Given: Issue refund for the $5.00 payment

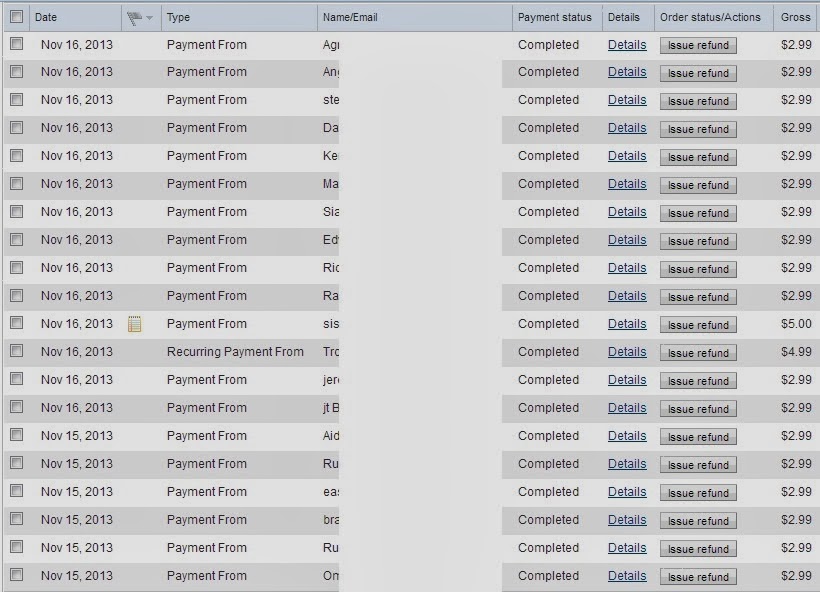Looking at the screenshot, I should [698, 324].
